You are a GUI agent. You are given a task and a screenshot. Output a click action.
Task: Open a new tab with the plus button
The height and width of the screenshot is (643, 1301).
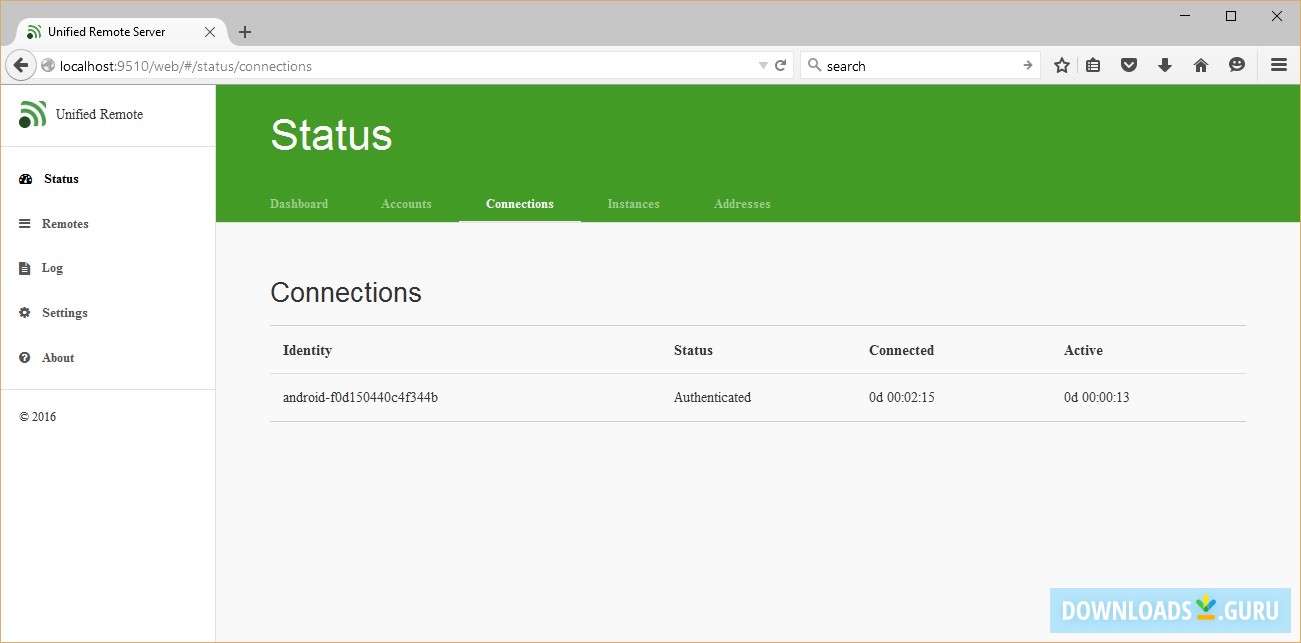pos(245,32)
